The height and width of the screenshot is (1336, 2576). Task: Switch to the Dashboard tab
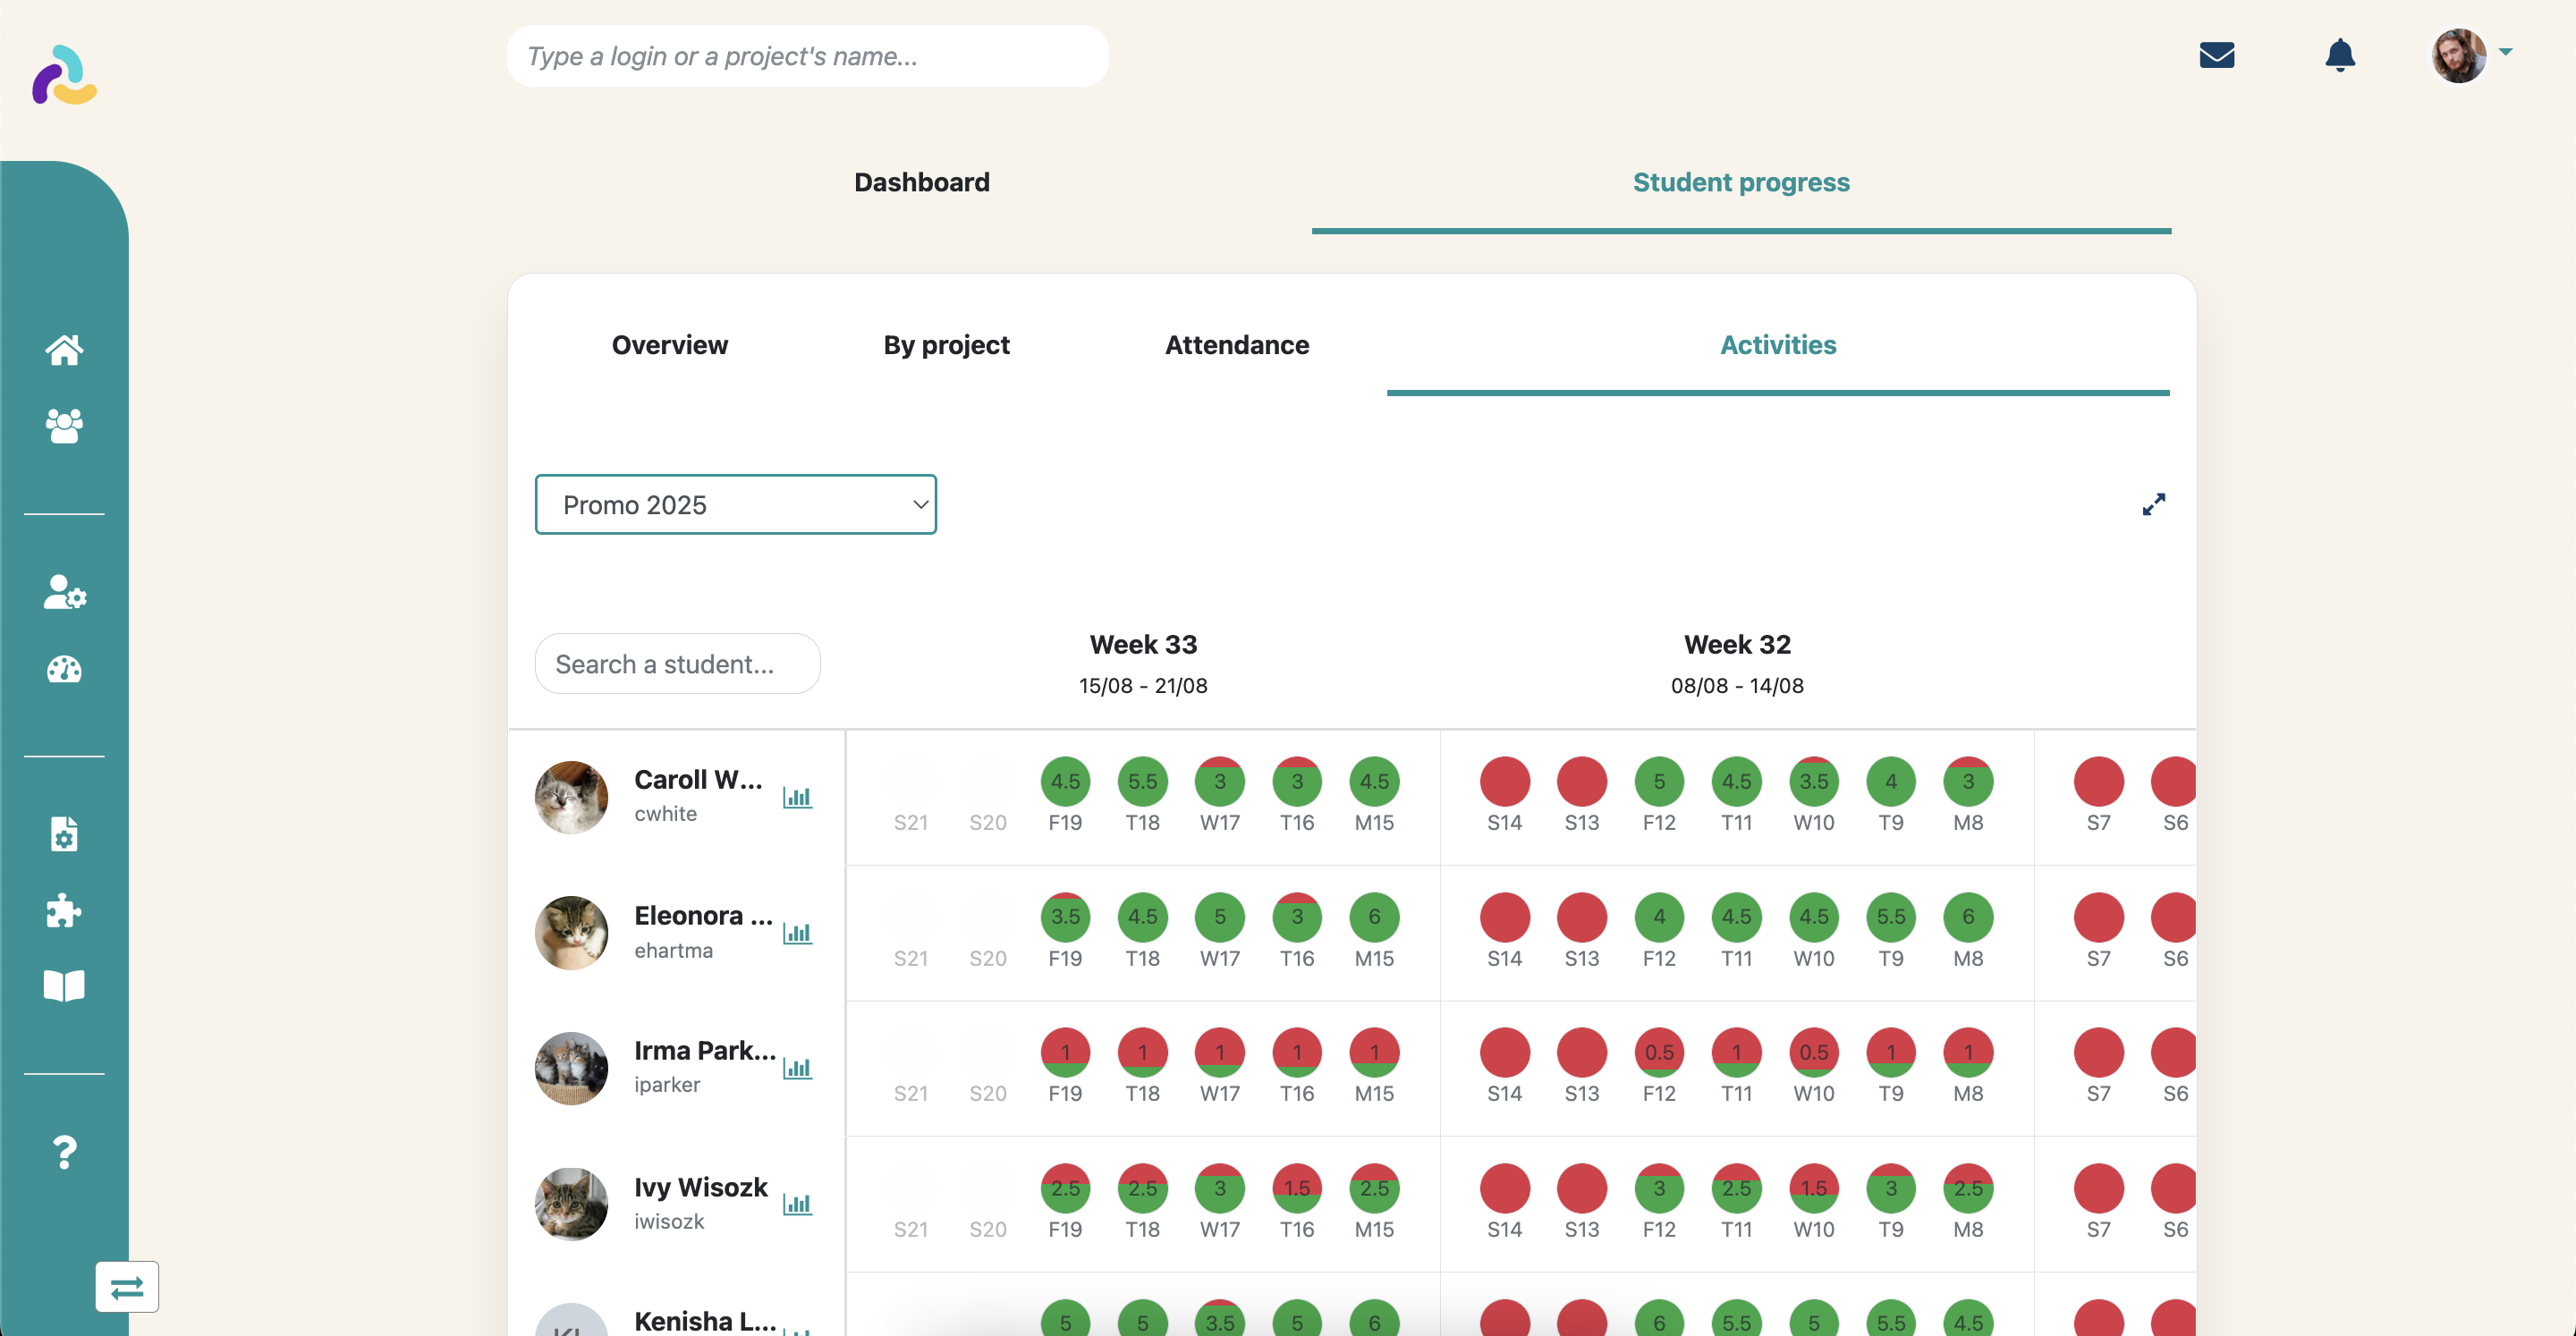[922, 182]
